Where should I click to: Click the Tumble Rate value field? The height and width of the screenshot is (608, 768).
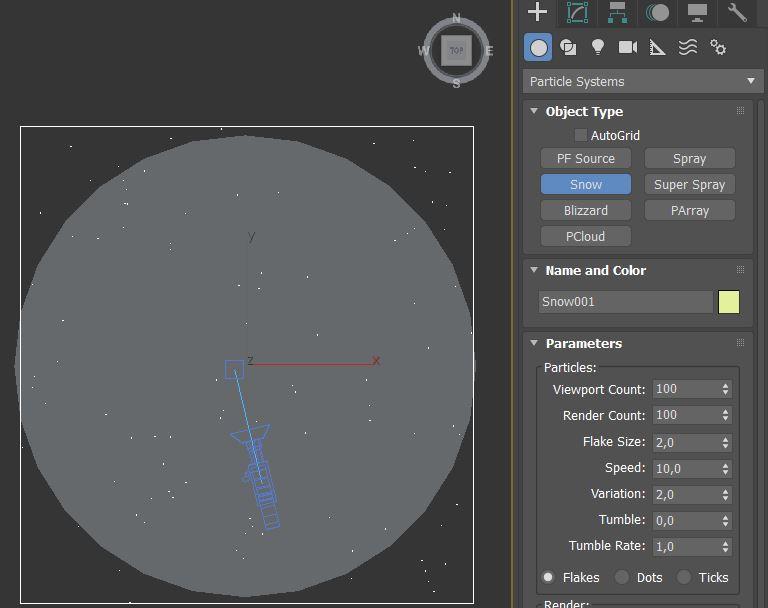pyautogui.click(x=686, y=546)
